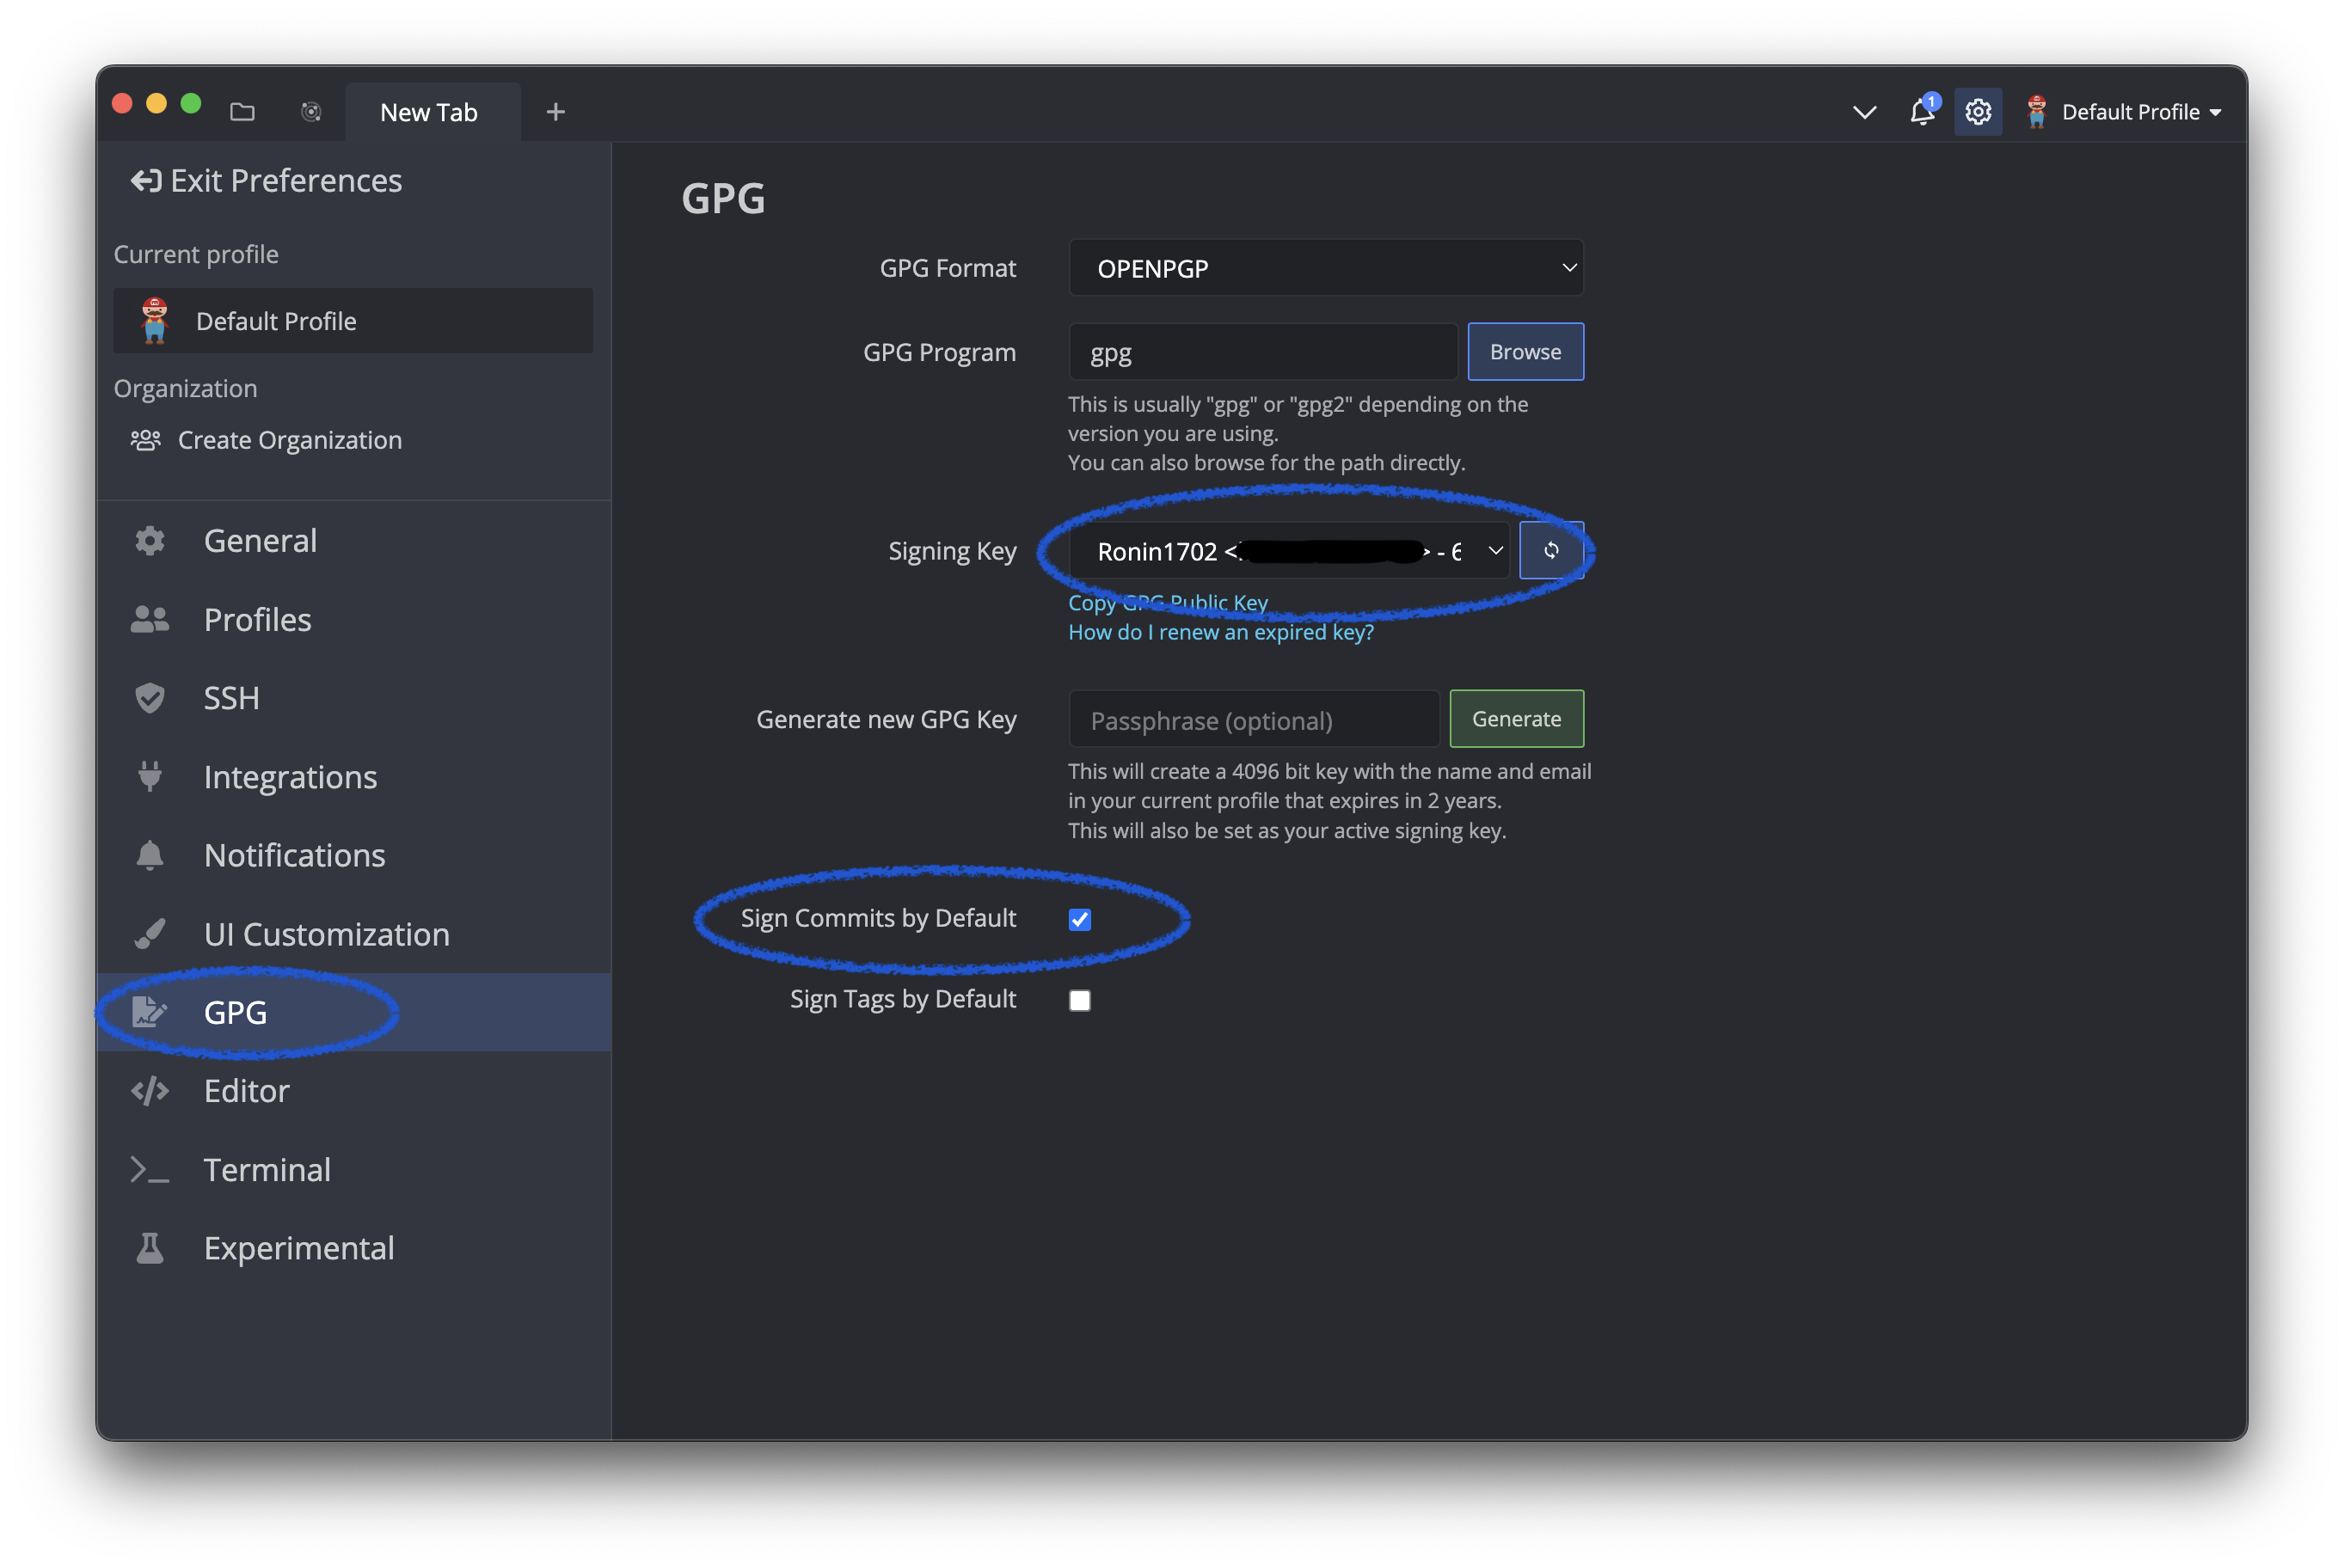Disable Sign Commits by Default checkbox

tap(1079, 919)
